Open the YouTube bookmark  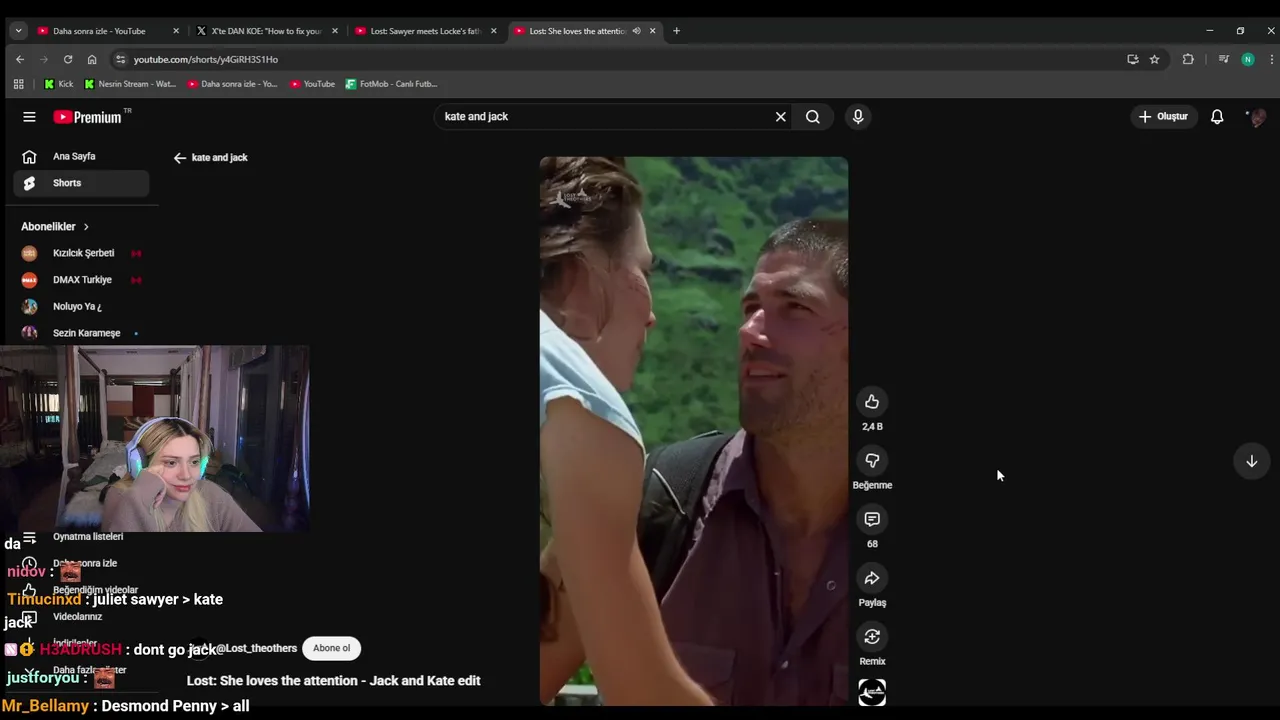point(312,84)
